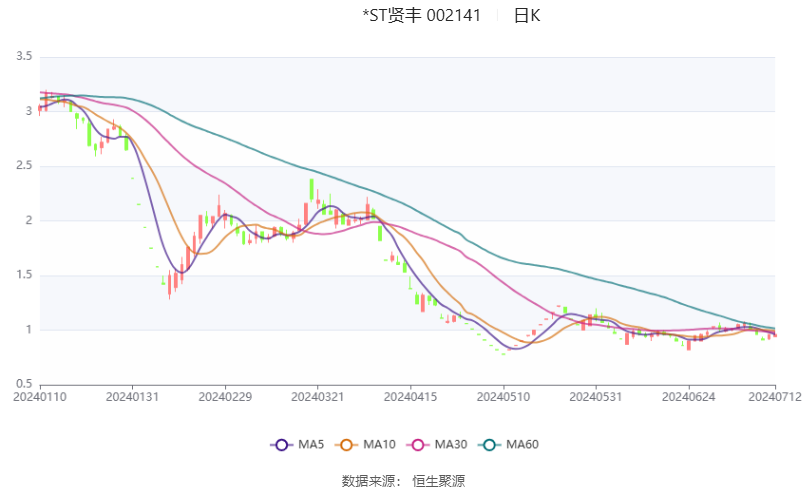Toggle the MA10 legend series
Screen dimensions: 807x491
[x=365, y=445]
